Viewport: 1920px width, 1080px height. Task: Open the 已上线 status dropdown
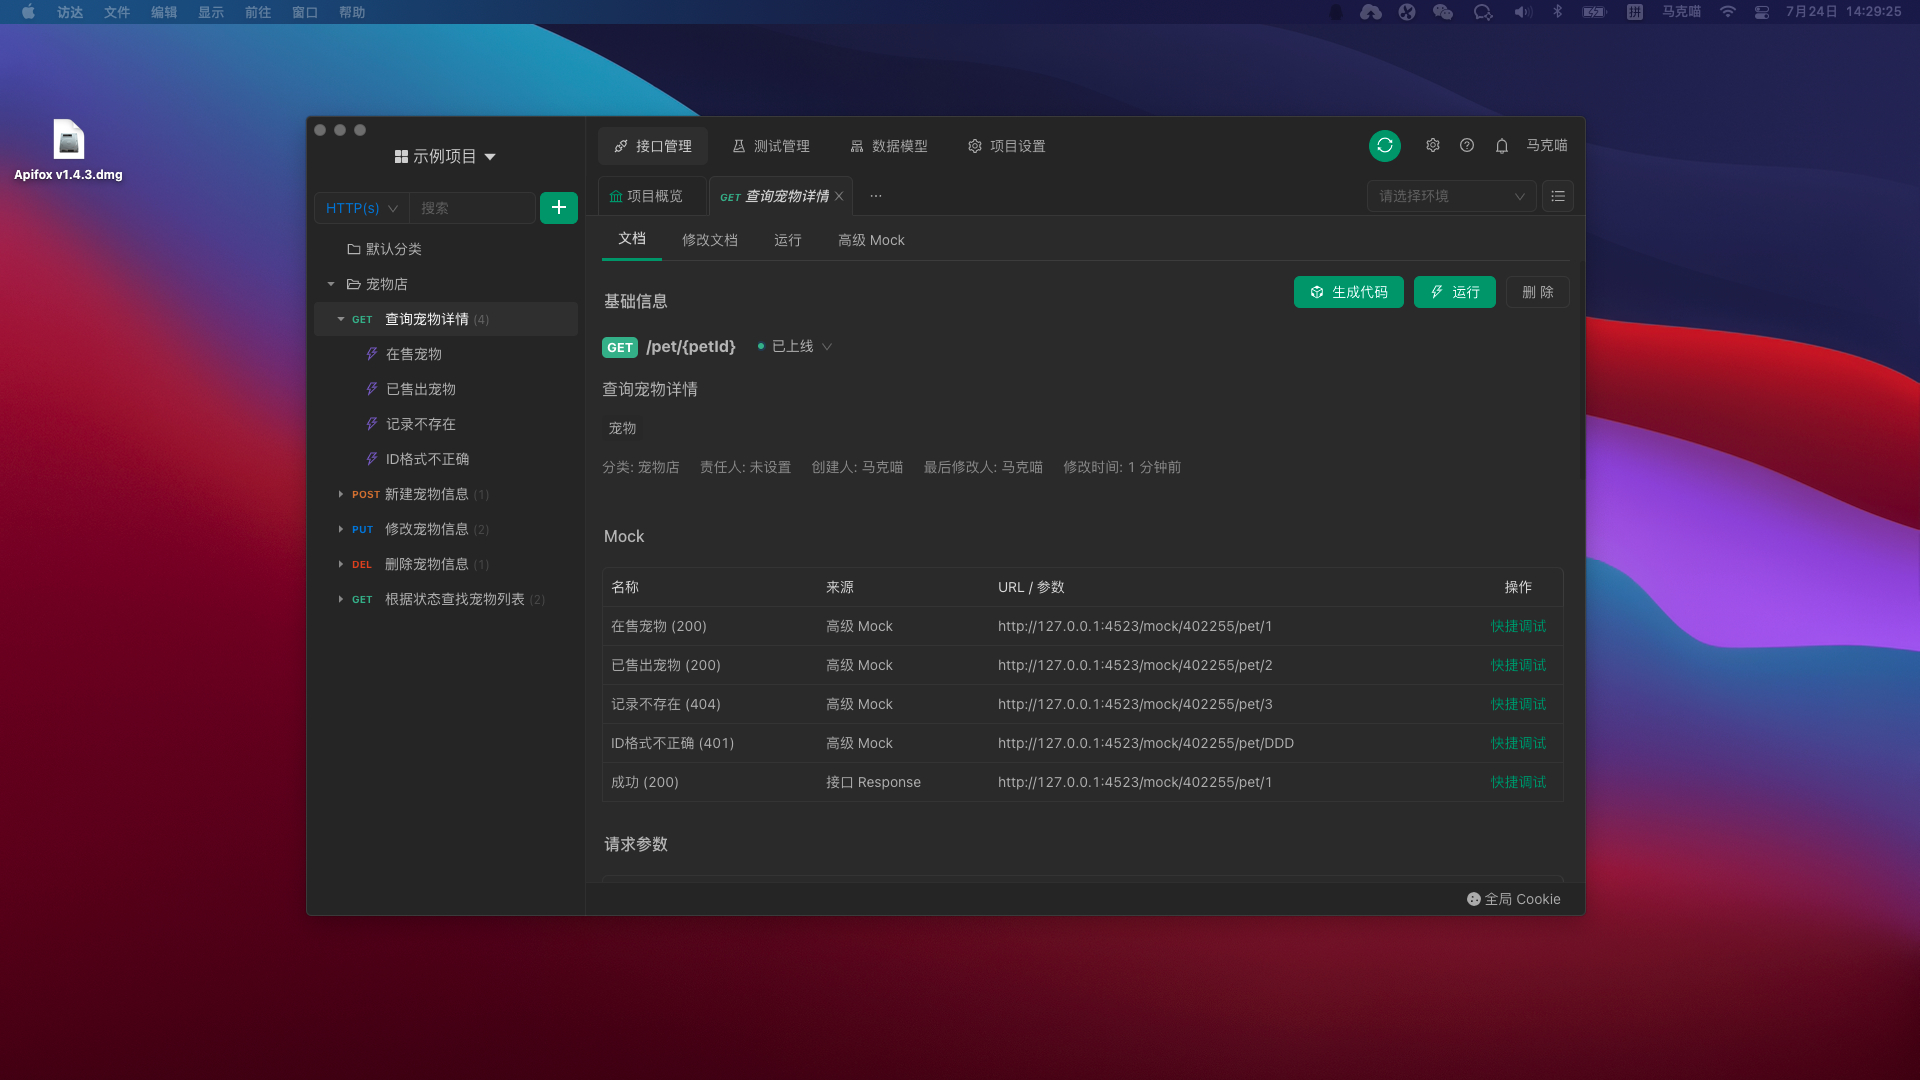[795, 347]
